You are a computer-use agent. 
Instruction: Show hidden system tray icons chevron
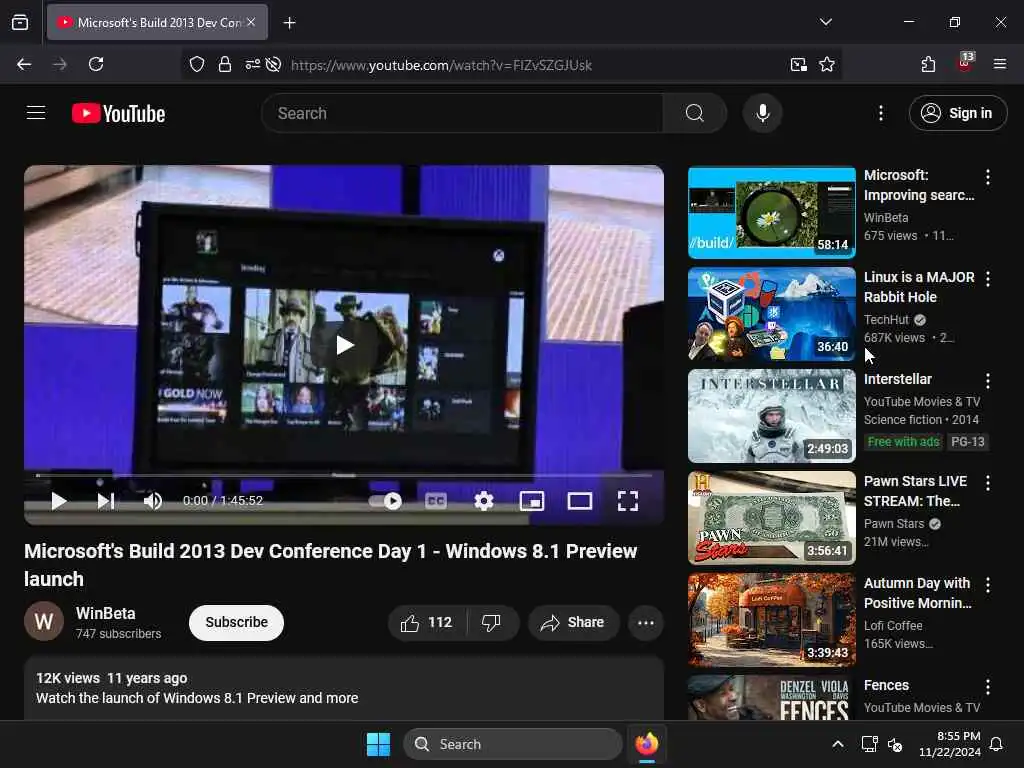[837, 744]
